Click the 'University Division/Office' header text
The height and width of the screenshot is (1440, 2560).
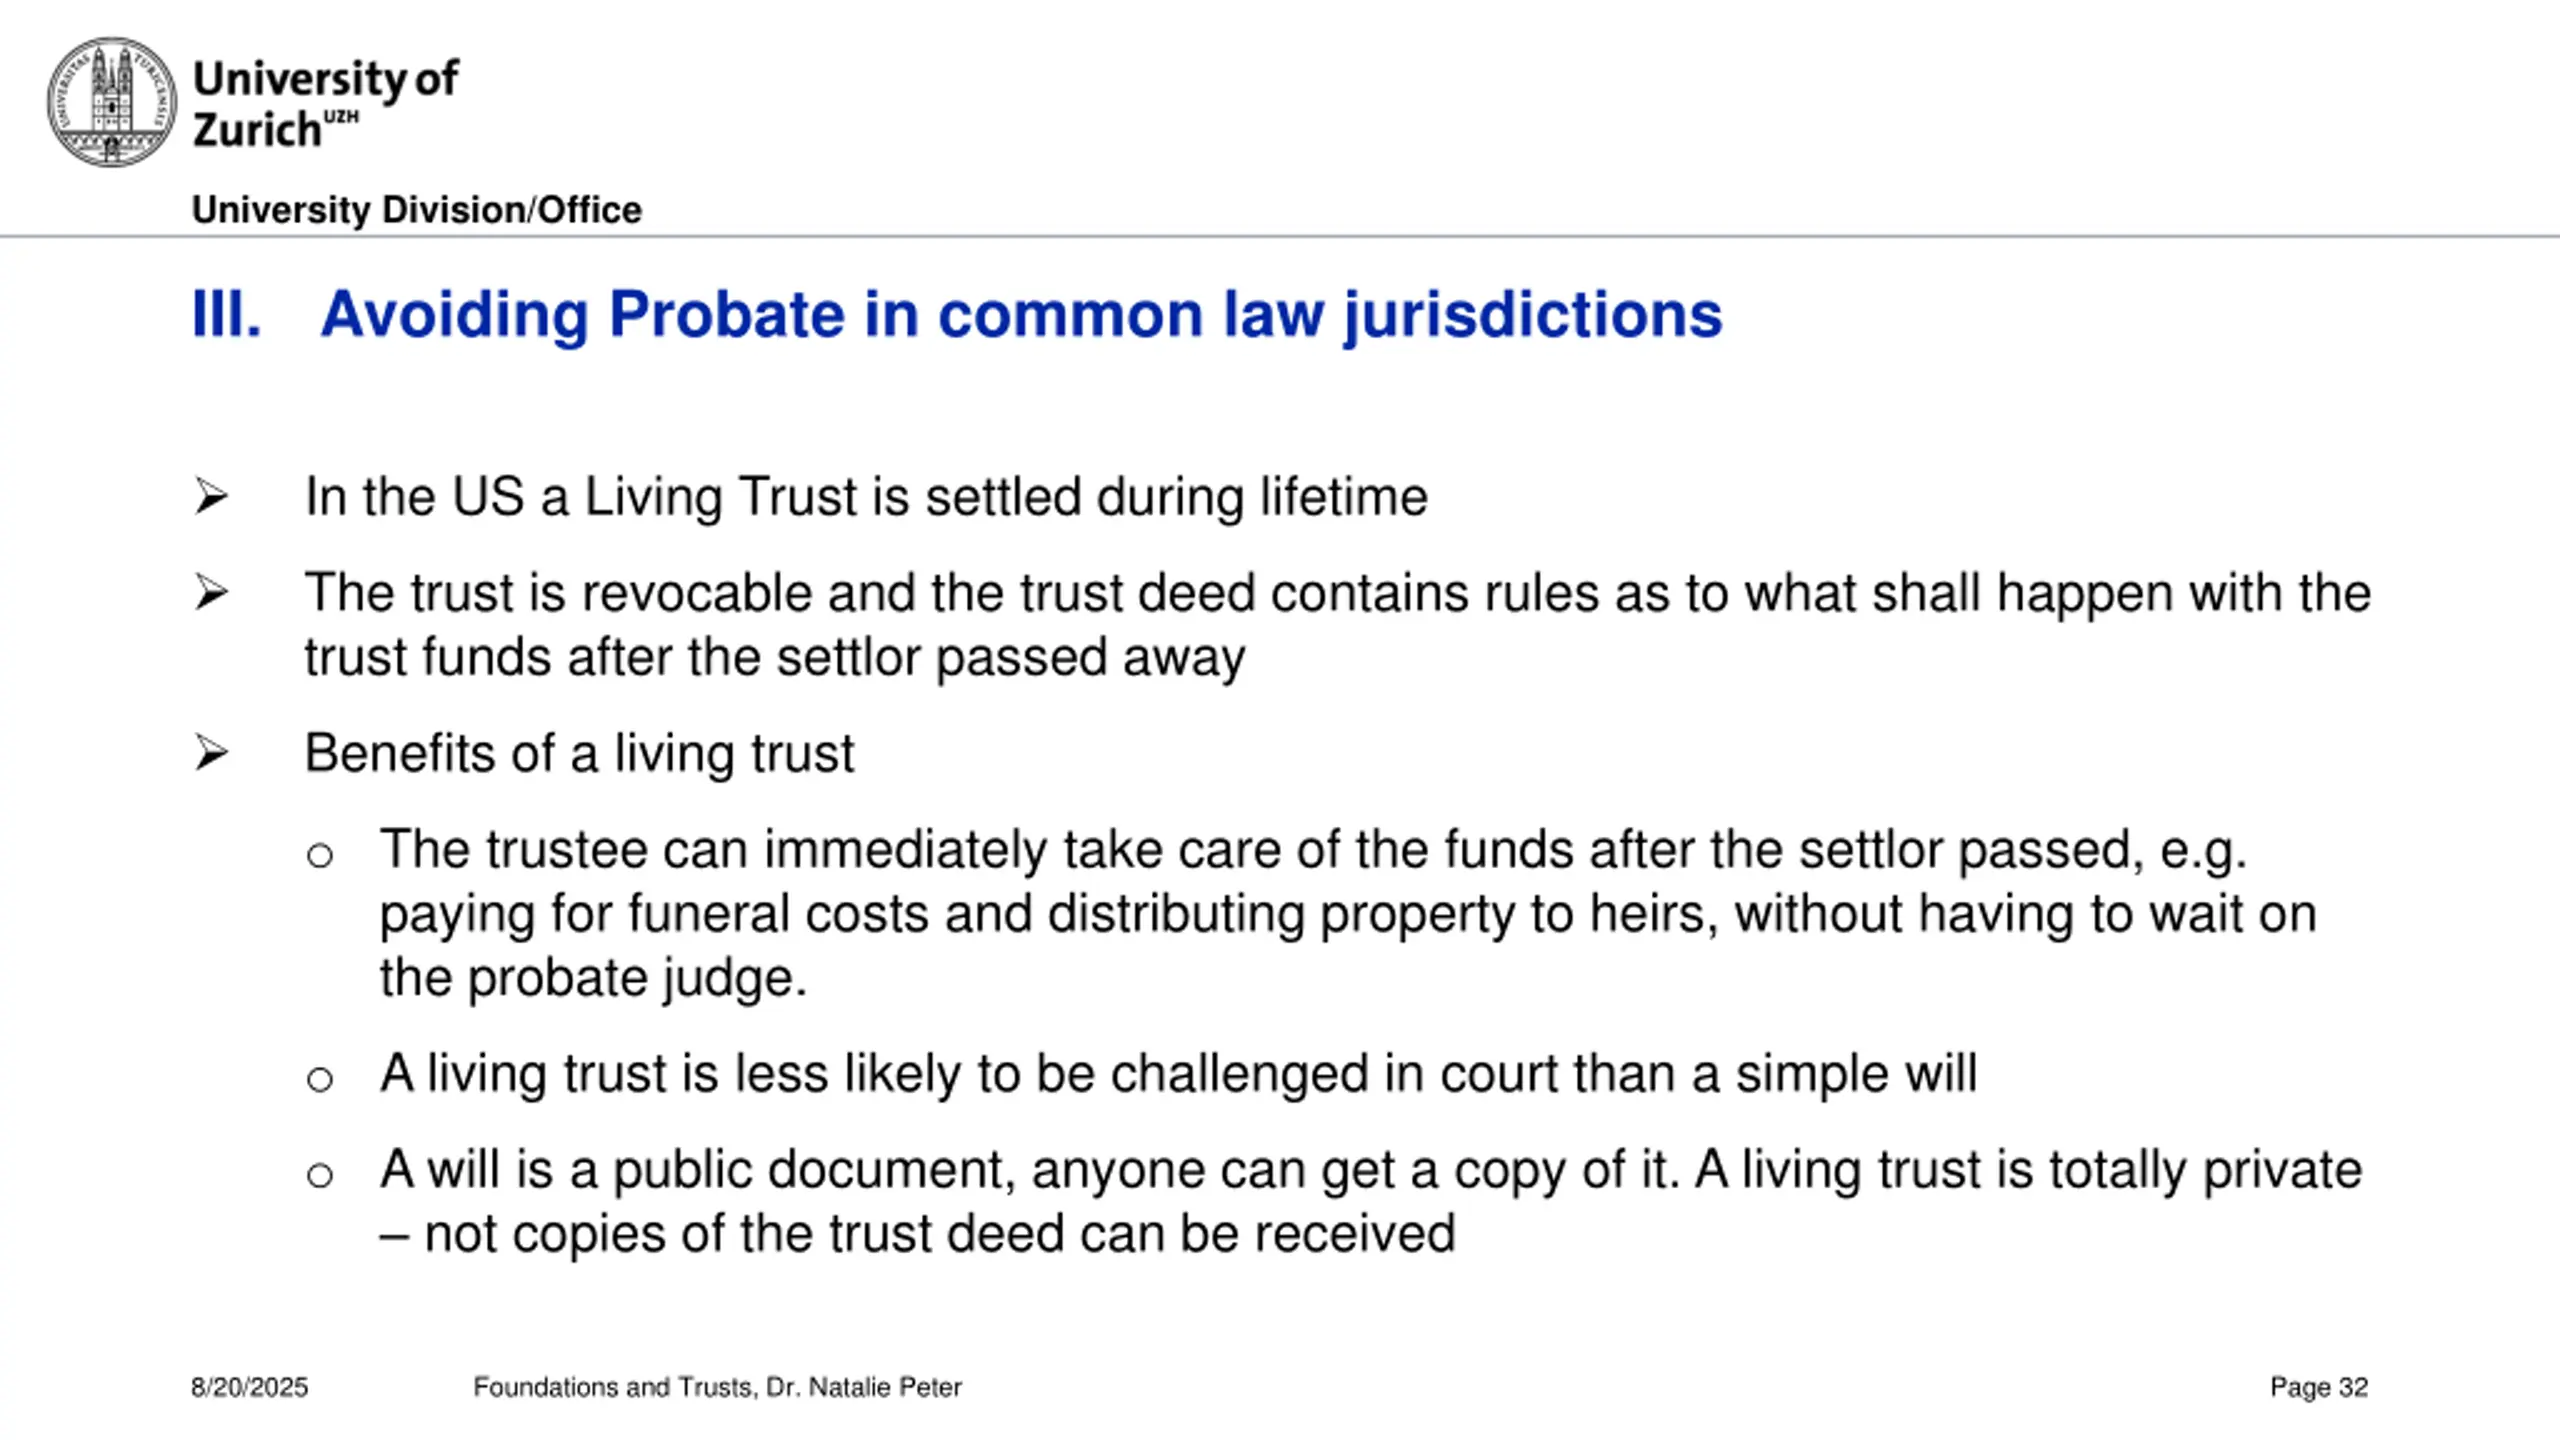coord(416,210)
